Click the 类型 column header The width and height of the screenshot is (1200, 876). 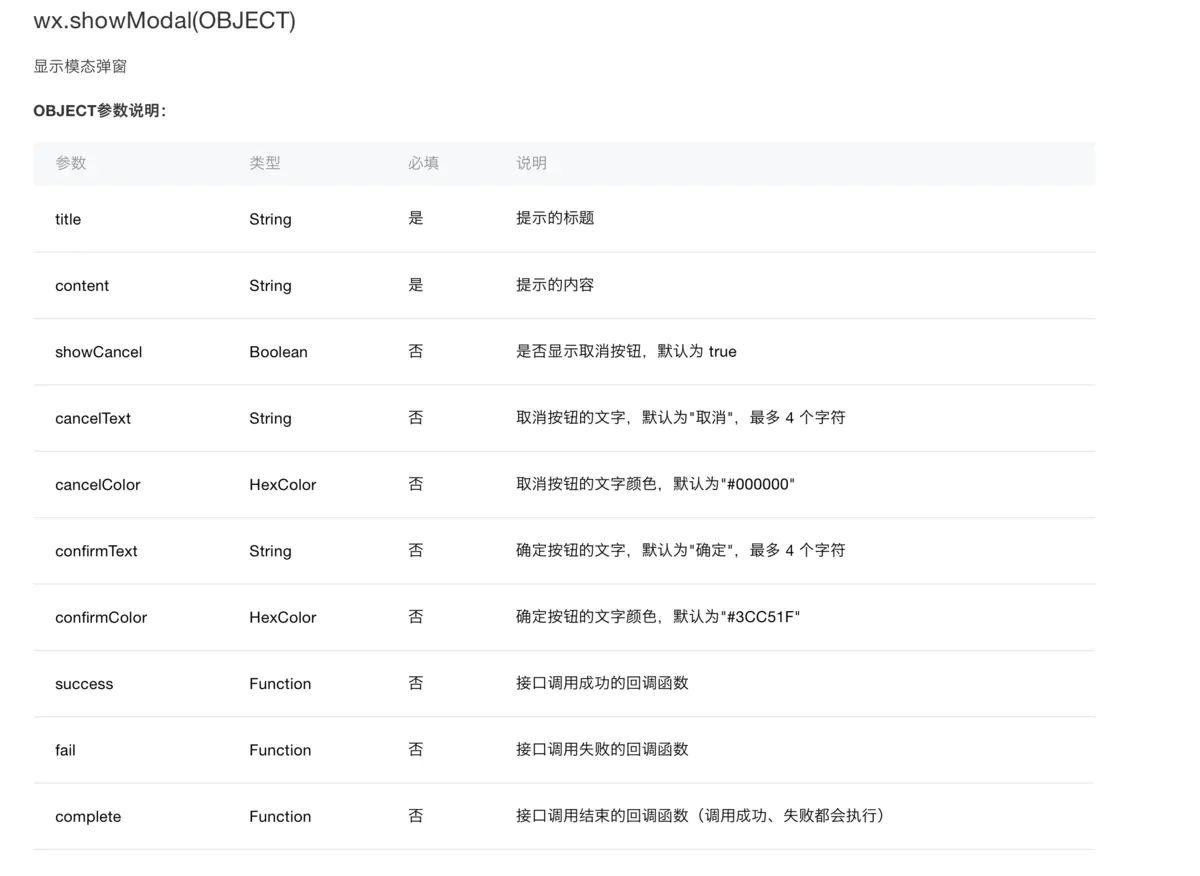[x=265, y=163]
